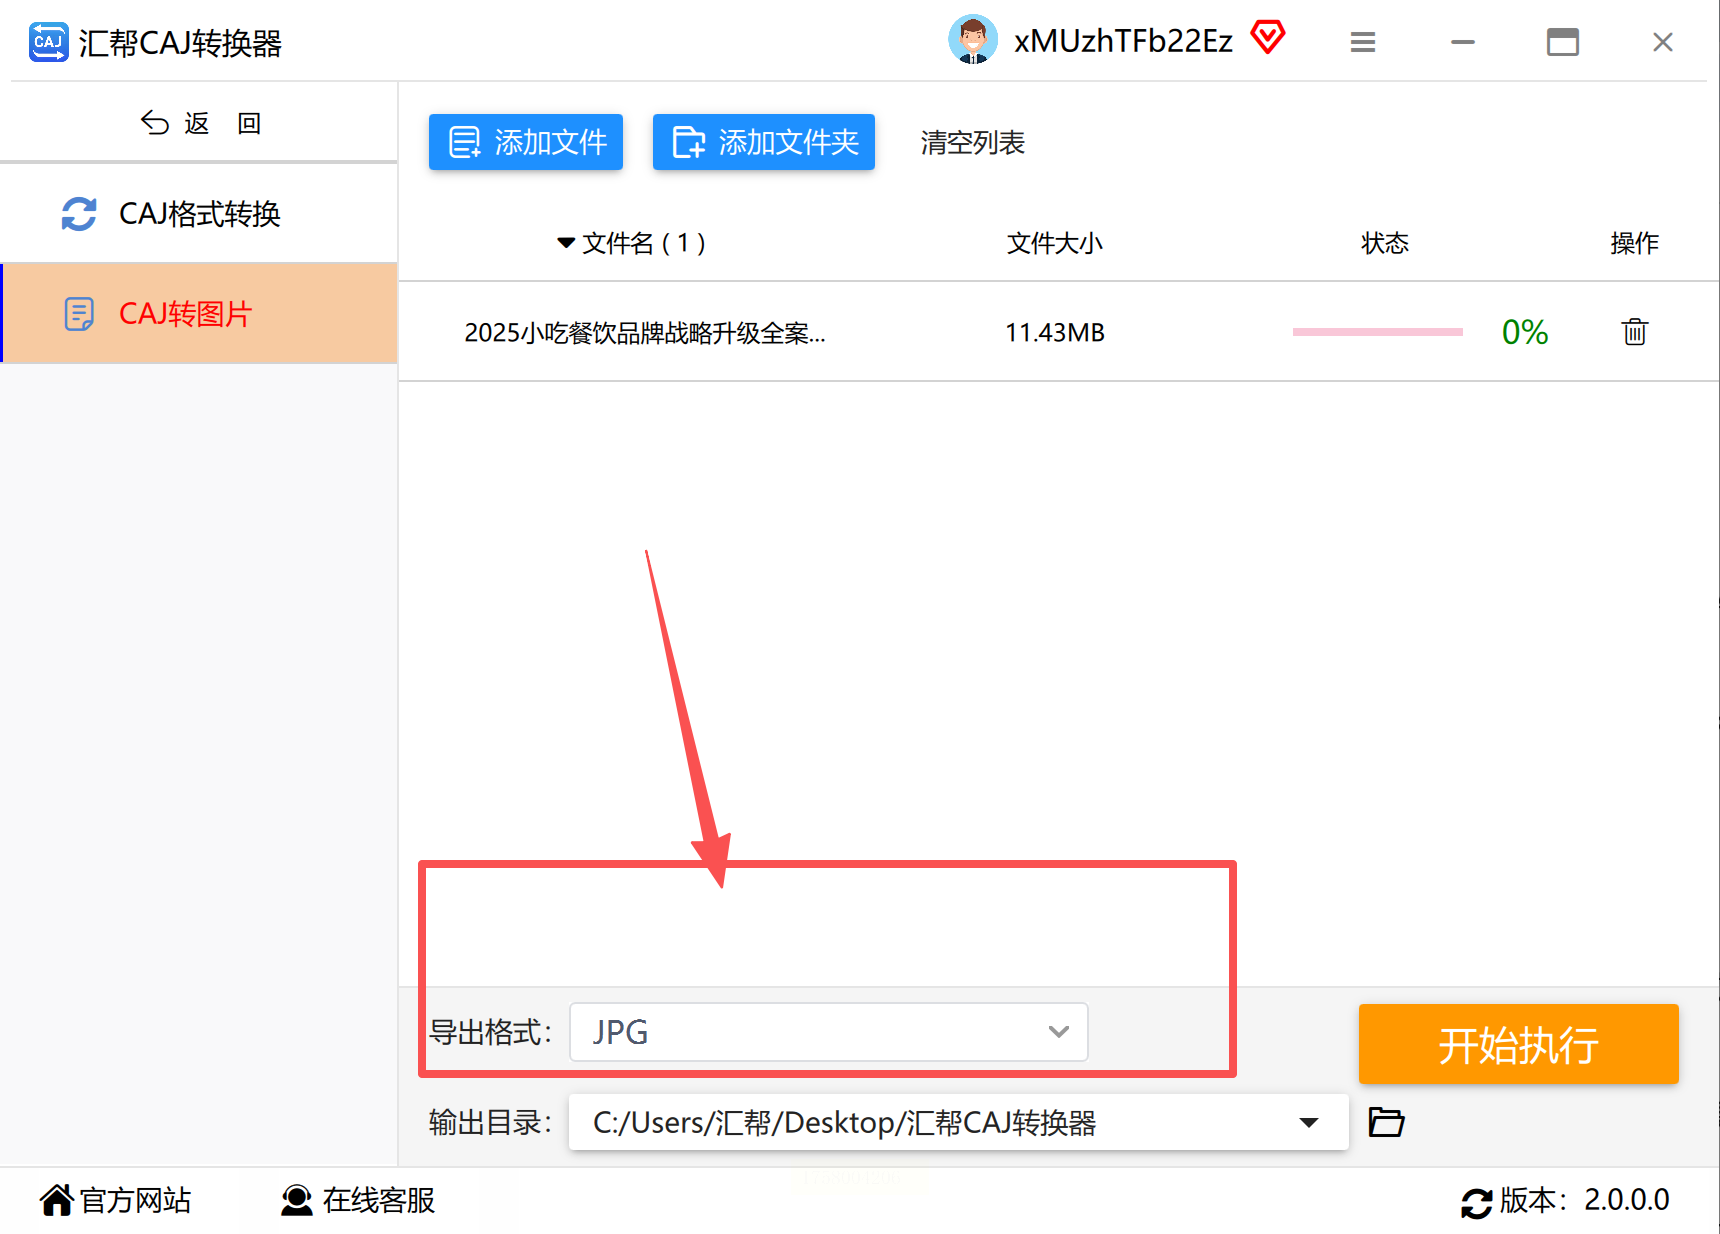Viewport: 1720px width, 1234px height.
Task: Click the trash icon to delete the file
Action: pos(1634,332)
